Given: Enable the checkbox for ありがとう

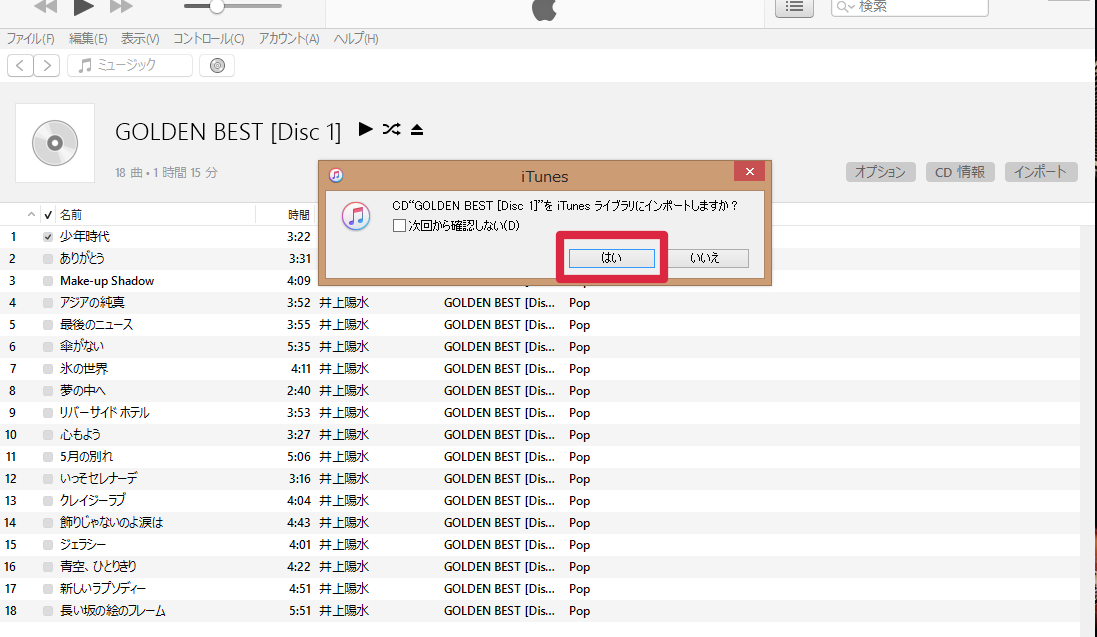Looking at the screenshot, I should [x=46, y=258].
